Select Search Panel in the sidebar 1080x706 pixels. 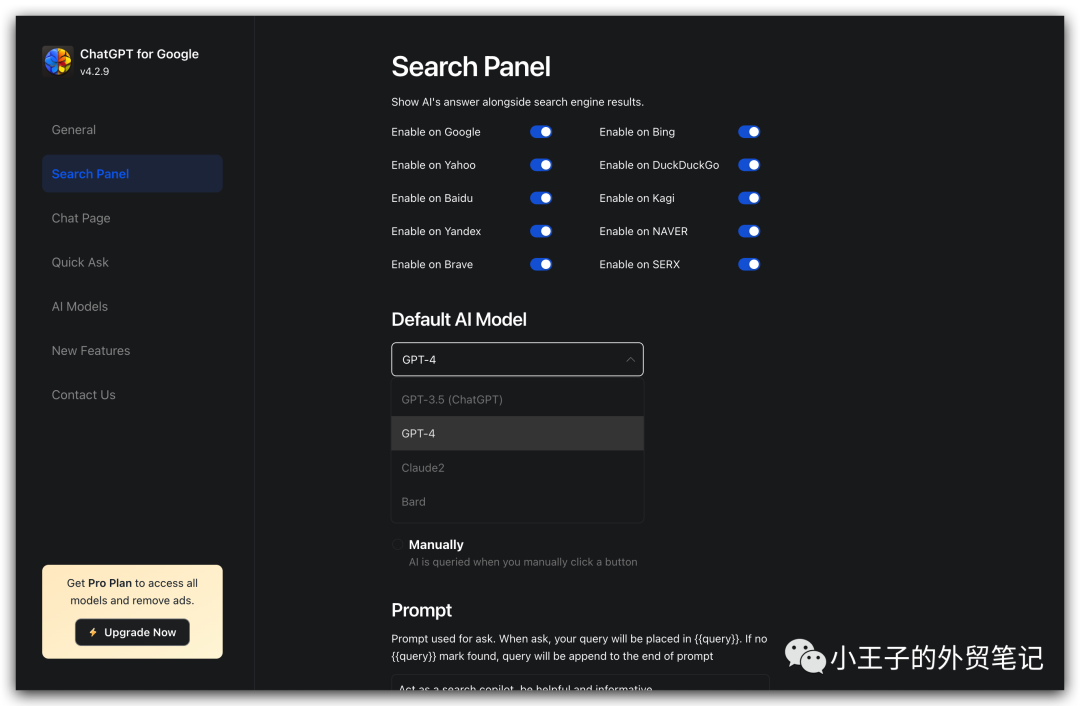click(132, 174)
